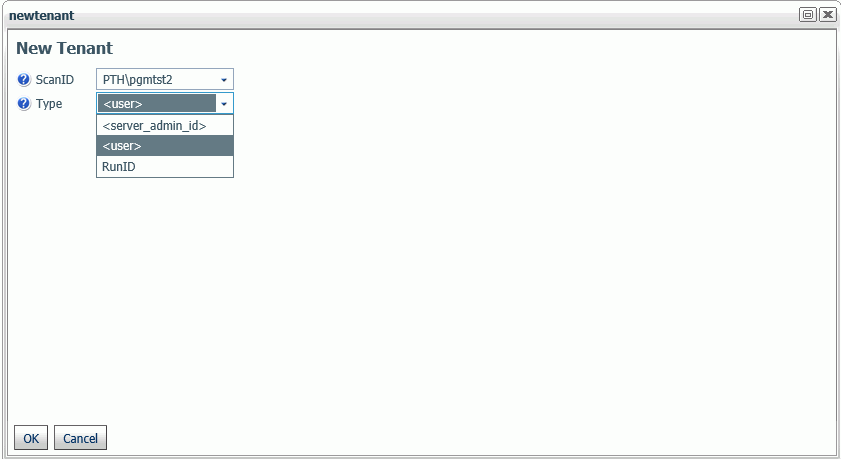The image size is (841, 459).
Task: Dismiss the dialog with Cancel
Action: 80,438
